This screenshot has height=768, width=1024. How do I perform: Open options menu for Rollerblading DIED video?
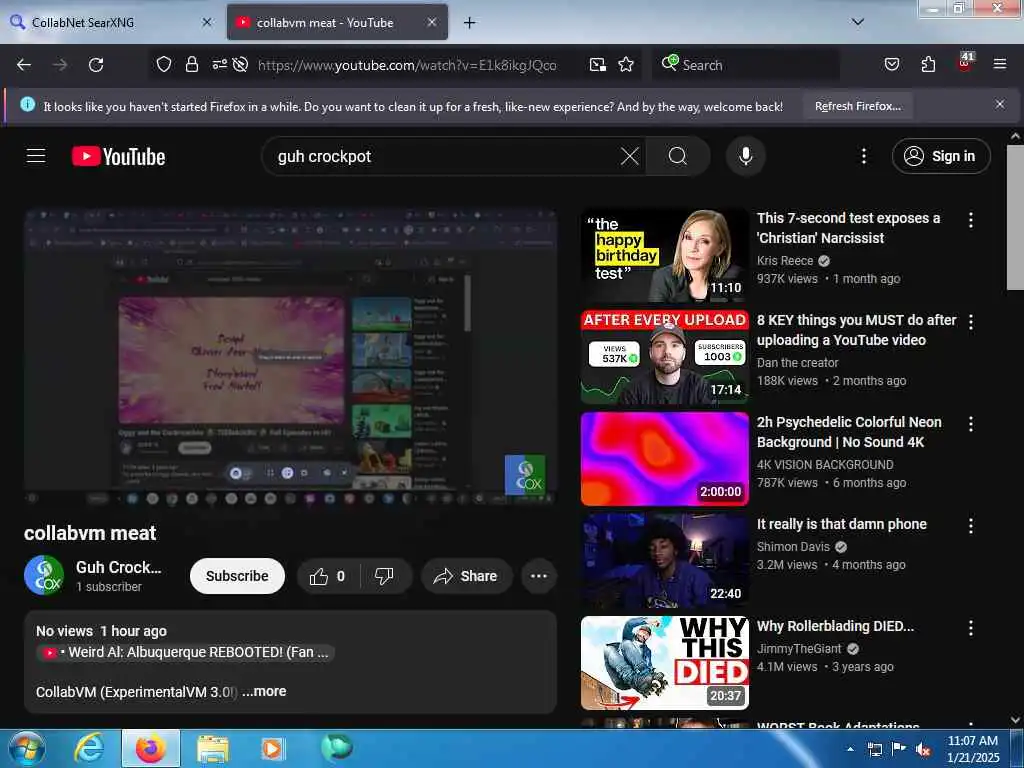pyautogui.click(x=971, y=628)
